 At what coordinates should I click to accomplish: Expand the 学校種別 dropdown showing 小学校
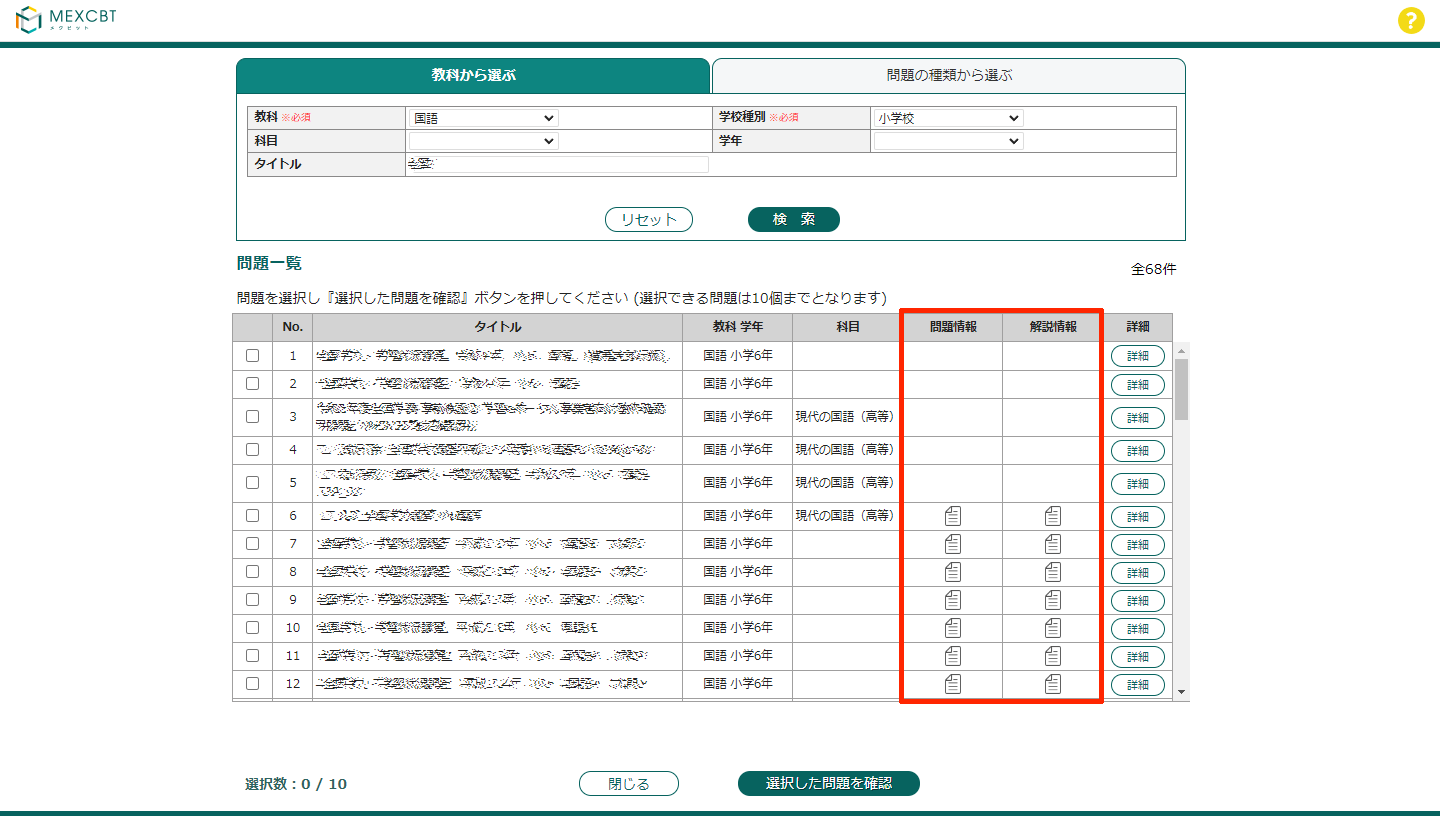coord(948,118)
